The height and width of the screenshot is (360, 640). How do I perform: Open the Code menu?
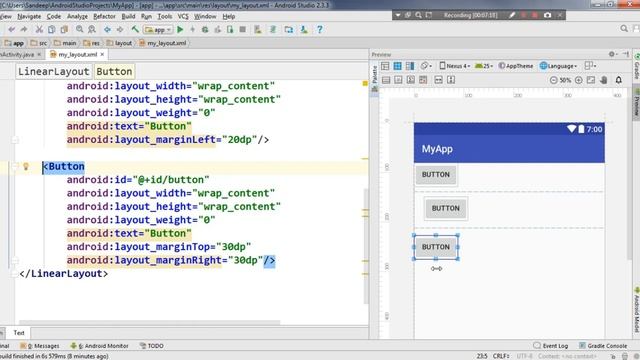pos(53,16)
